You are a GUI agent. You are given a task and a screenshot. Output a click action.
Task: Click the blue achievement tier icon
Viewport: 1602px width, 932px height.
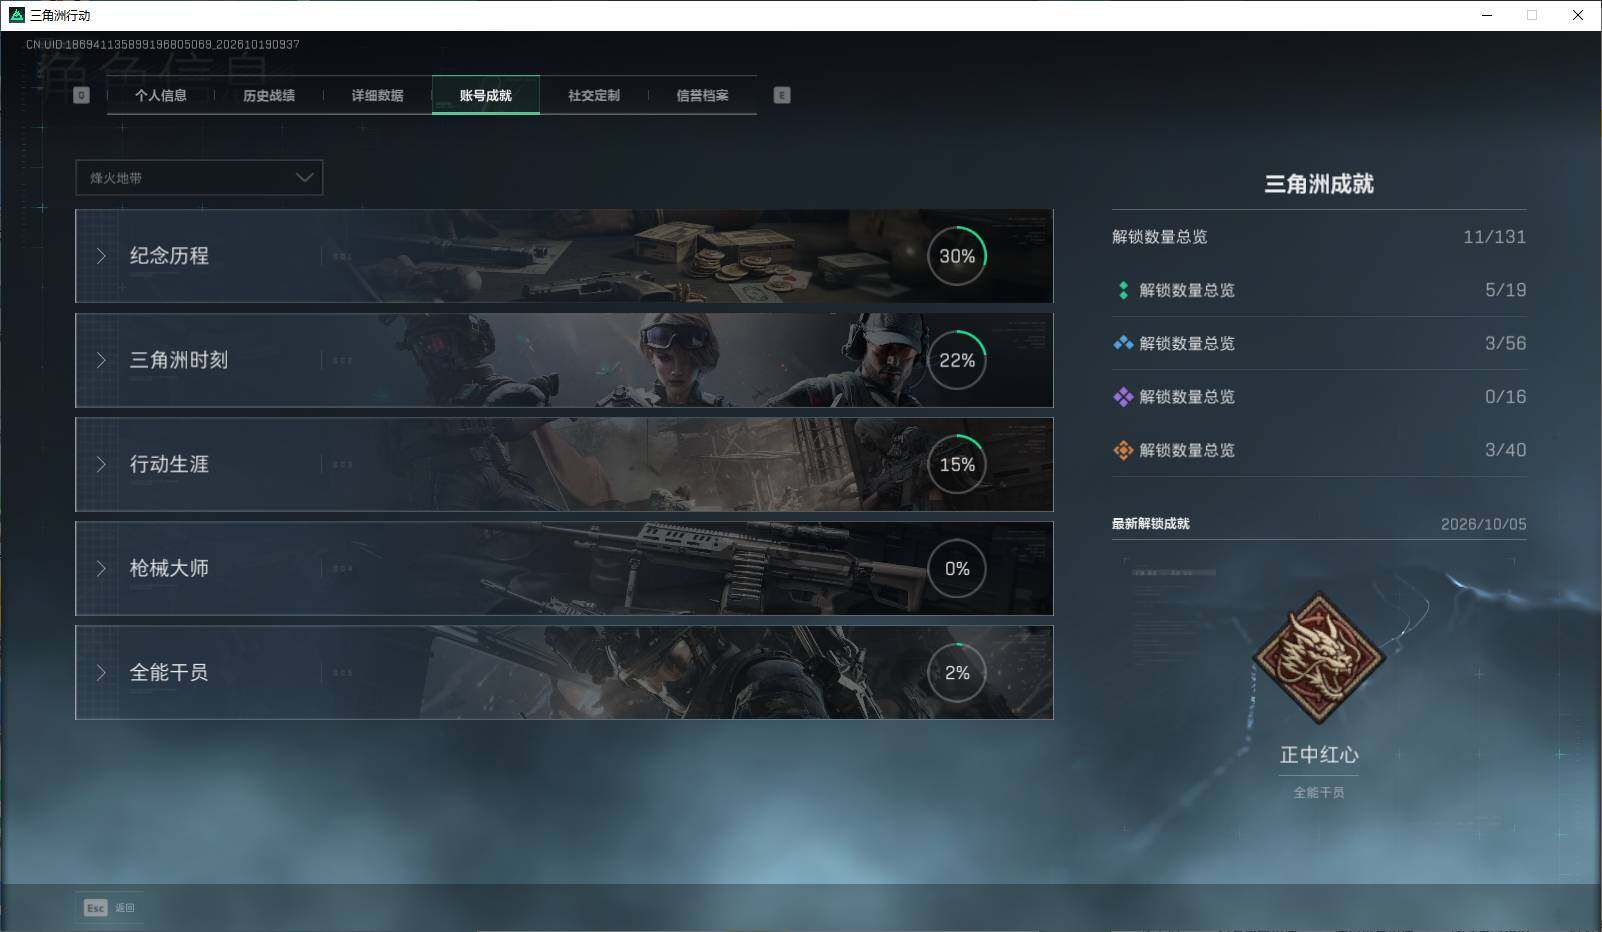[x=1123, y=343]
